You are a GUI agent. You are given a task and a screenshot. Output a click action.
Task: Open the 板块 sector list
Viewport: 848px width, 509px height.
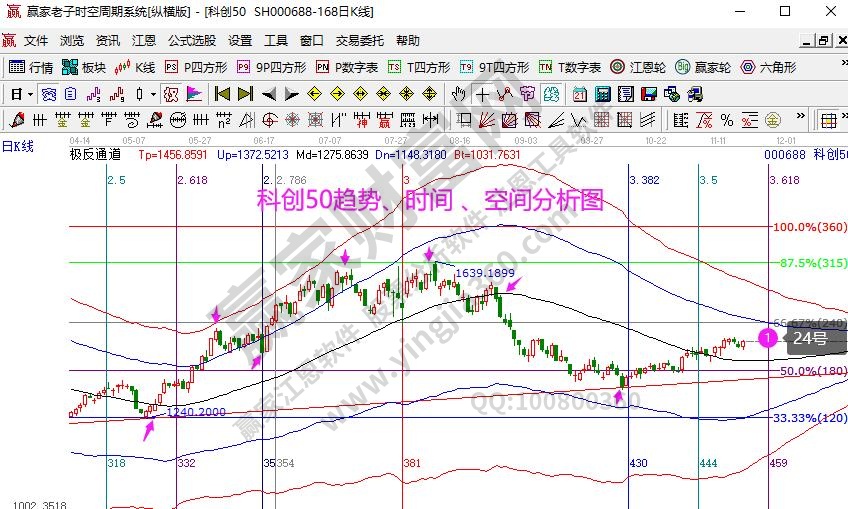(83, 68)
